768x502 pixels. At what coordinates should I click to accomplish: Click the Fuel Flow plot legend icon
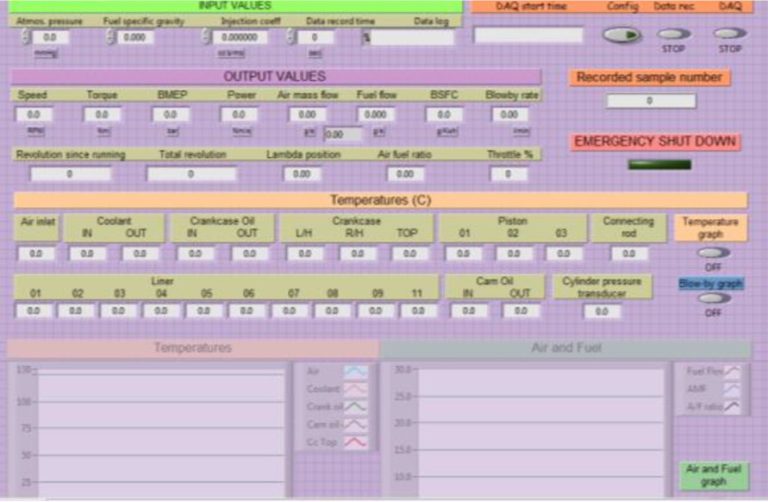tap(733, 371)
